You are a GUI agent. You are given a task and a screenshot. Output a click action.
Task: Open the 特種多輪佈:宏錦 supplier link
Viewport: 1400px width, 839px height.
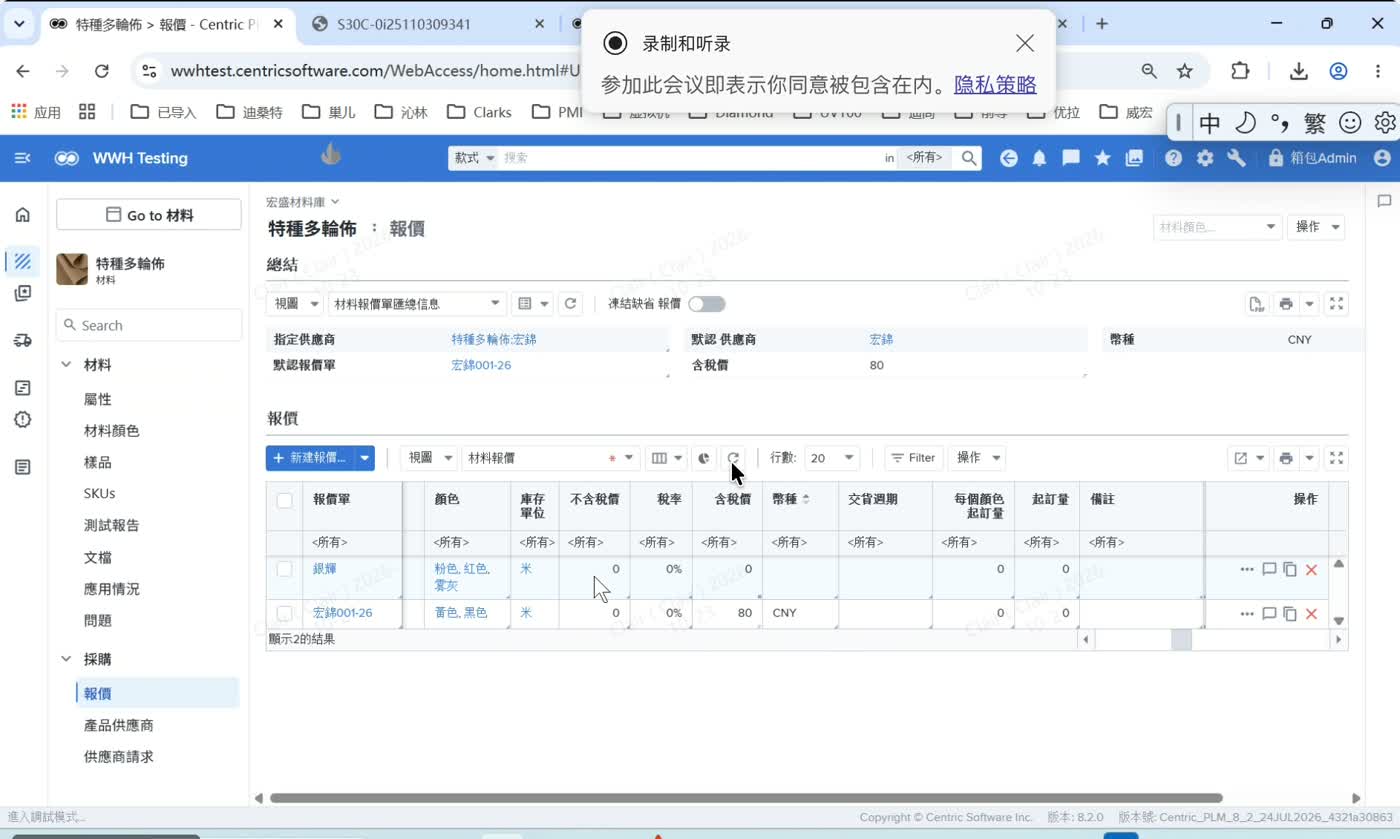click(x=494, y=340)
